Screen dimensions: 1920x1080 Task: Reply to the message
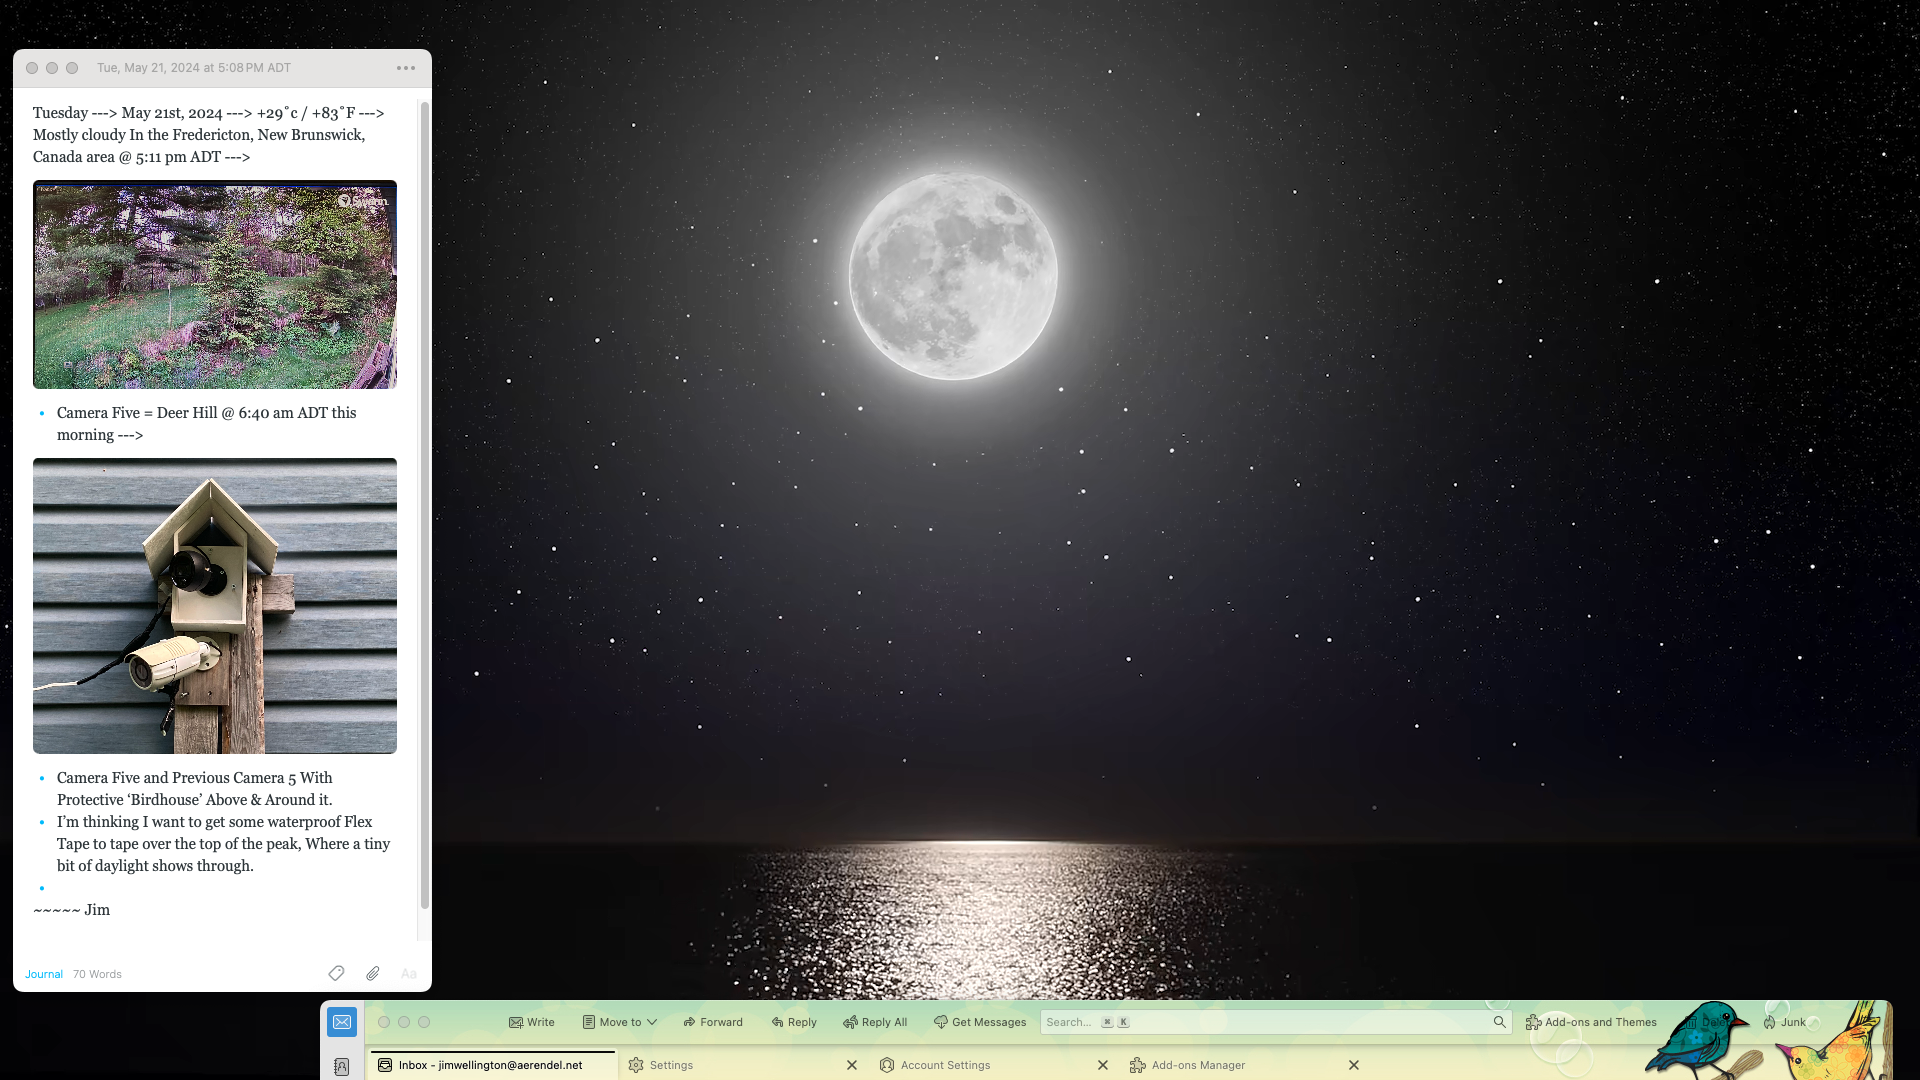click(793, 1022)
